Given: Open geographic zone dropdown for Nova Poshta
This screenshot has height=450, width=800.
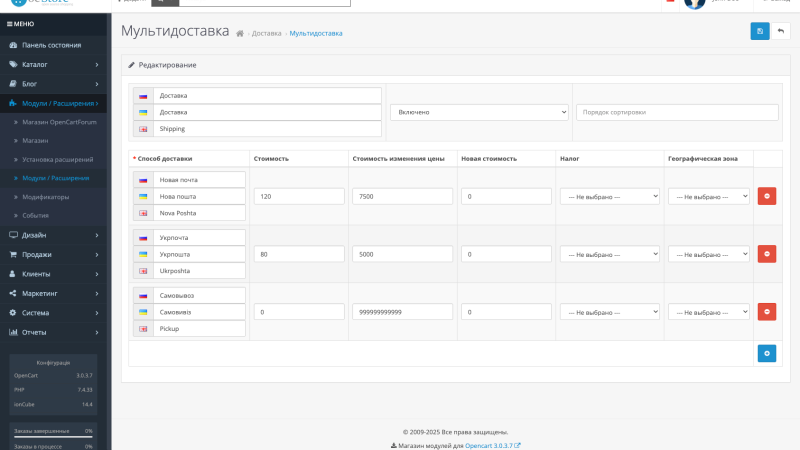Looking at the screenshot, I should click(x=709, y=196).
